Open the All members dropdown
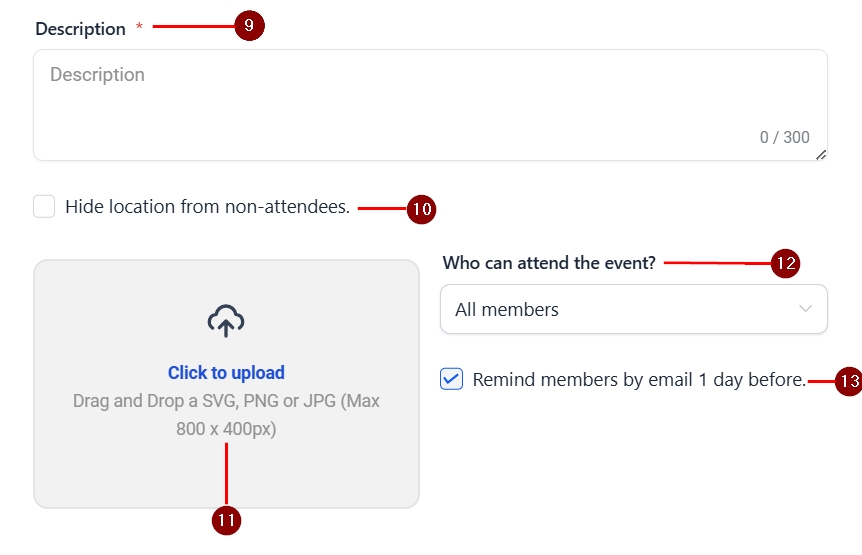This screenshot has width=862, height=555. pos(620,309)
